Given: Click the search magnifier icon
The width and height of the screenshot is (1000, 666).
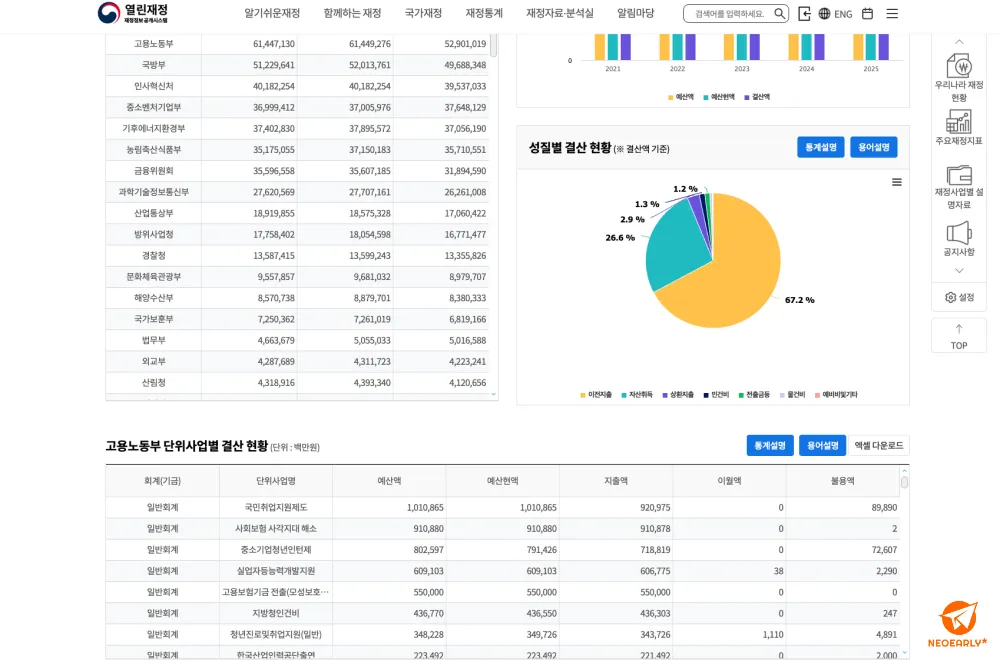Looking at the screenshot, I should pos(779,13).
